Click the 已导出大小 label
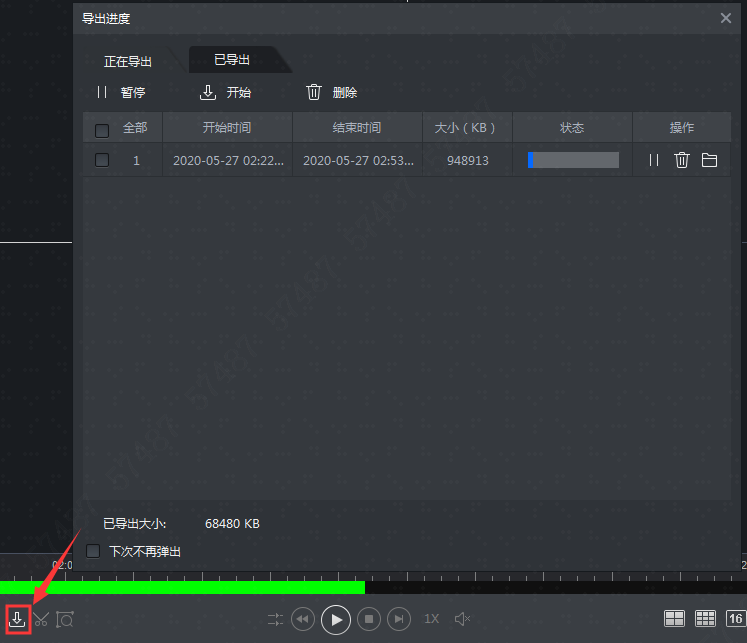The image size is (747, 643). pyautogui.click(x=134, y=523)
